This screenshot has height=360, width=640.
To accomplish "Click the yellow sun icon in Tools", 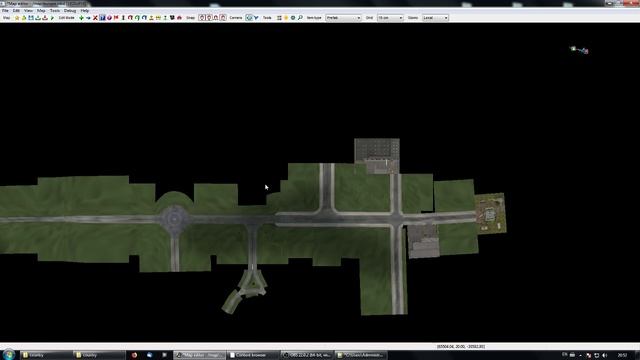I will click(286, 18).
